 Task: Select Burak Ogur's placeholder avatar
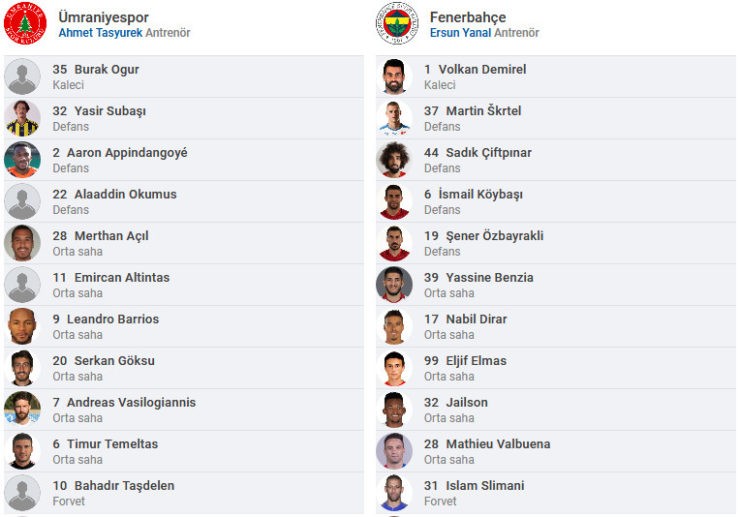coord(22,76)
